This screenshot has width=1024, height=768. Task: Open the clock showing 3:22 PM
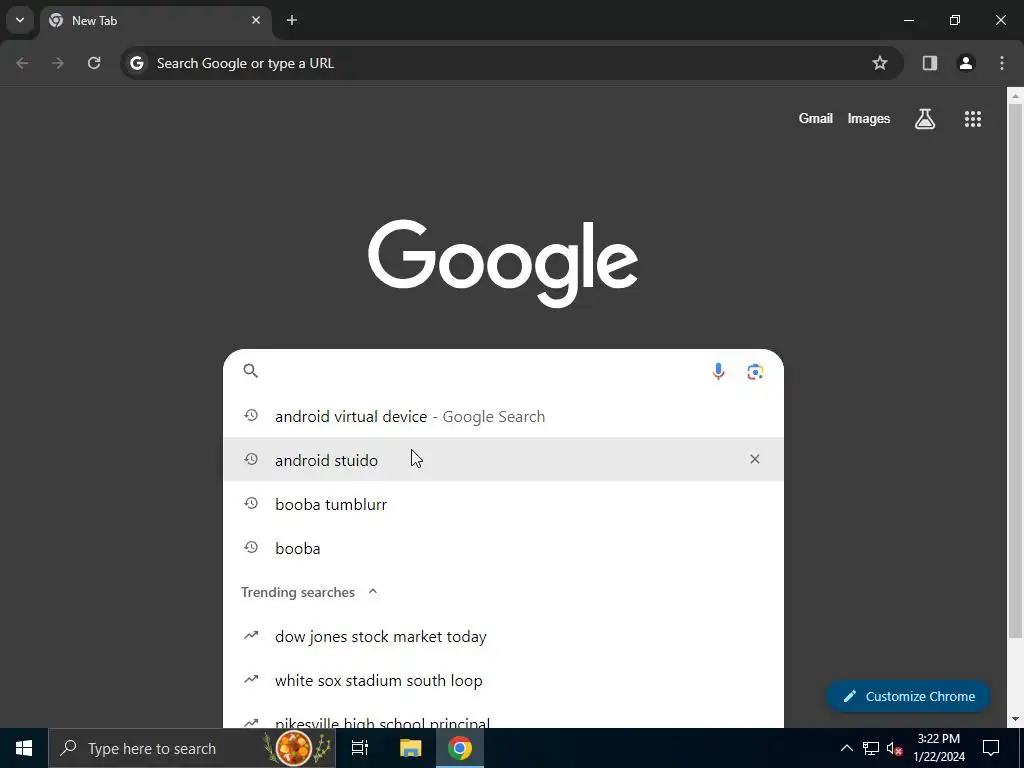pos(938,748)
